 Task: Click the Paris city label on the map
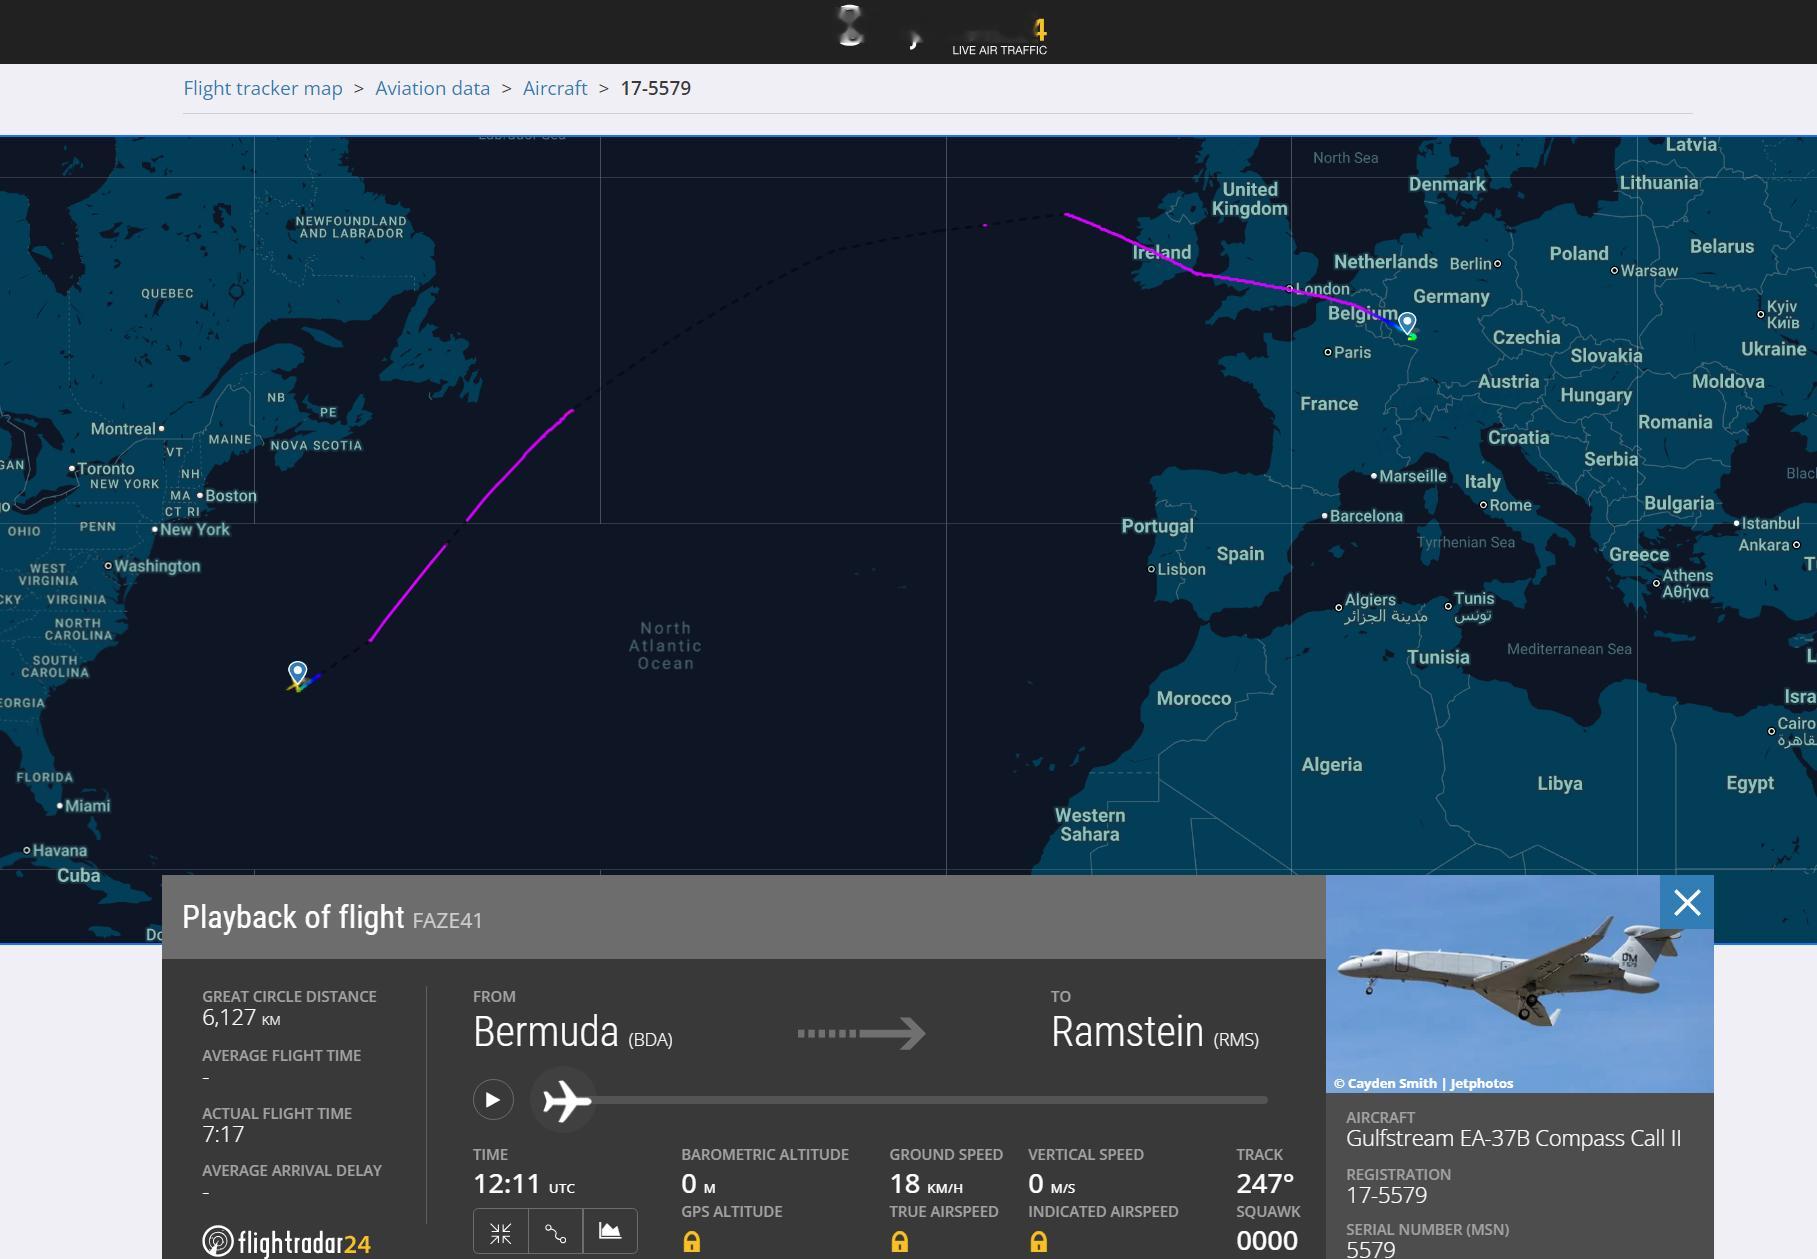pyautogui.click(x=1352, y=352)
